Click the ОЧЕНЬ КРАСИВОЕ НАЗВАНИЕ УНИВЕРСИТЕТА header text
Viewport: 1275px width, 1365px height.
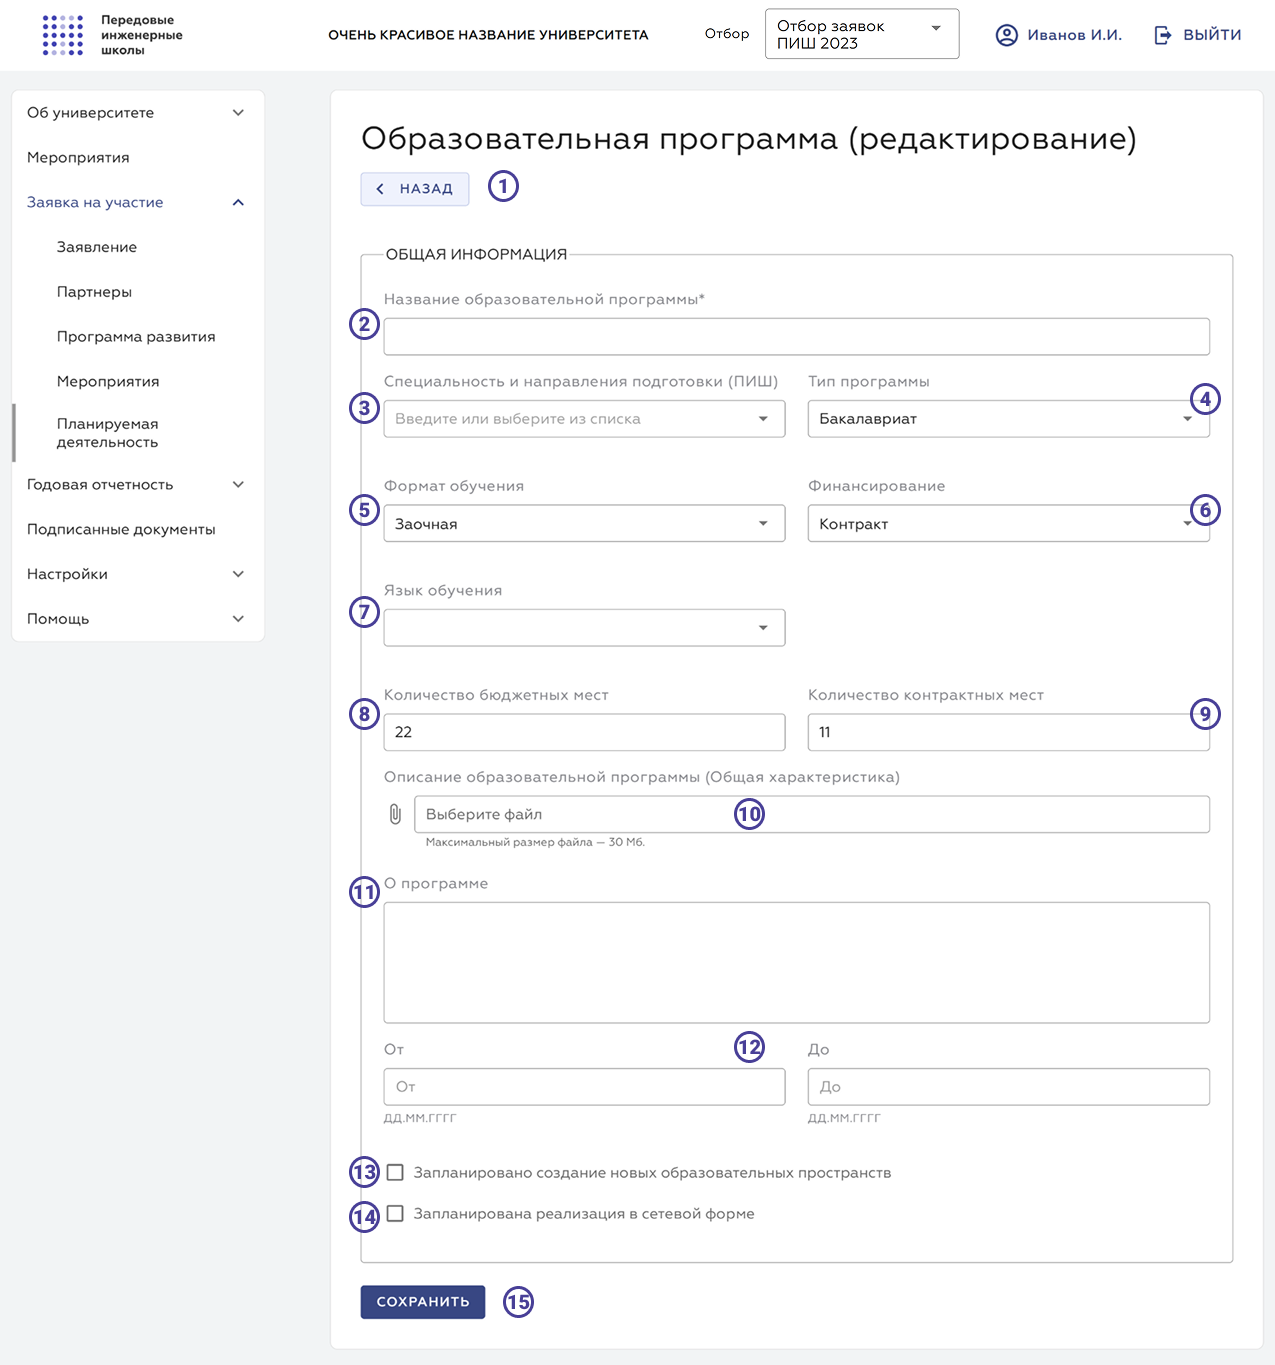coord(488,35)
